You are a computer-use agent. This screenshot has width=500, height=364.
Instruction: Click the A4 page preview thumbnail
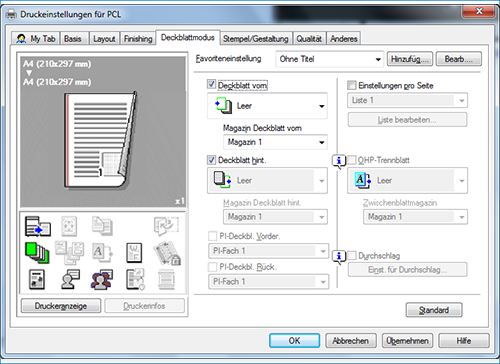click(x=100, y=140)
